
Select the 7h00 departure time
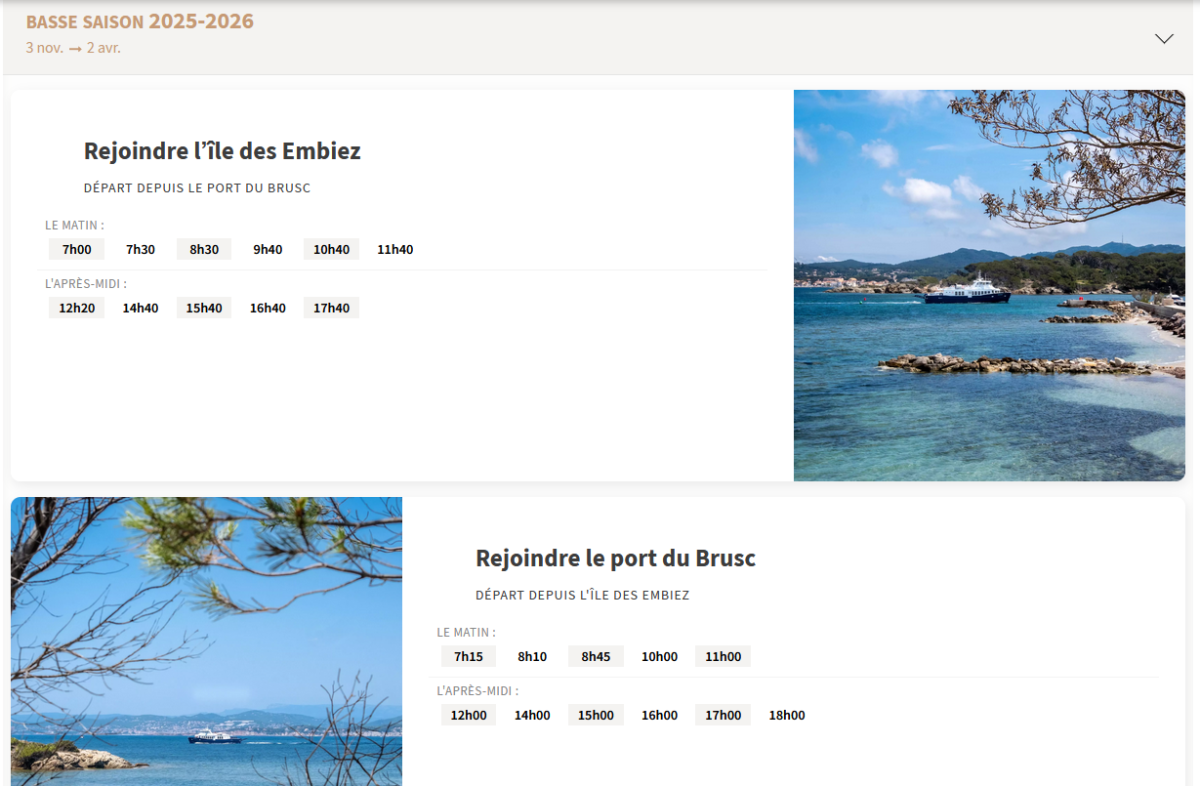[77, 249]
